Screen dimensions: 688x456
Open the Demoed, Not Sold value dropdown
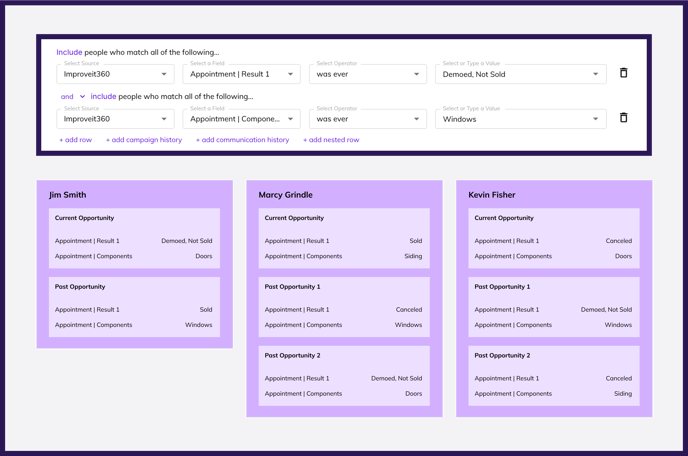coord(521,74)
